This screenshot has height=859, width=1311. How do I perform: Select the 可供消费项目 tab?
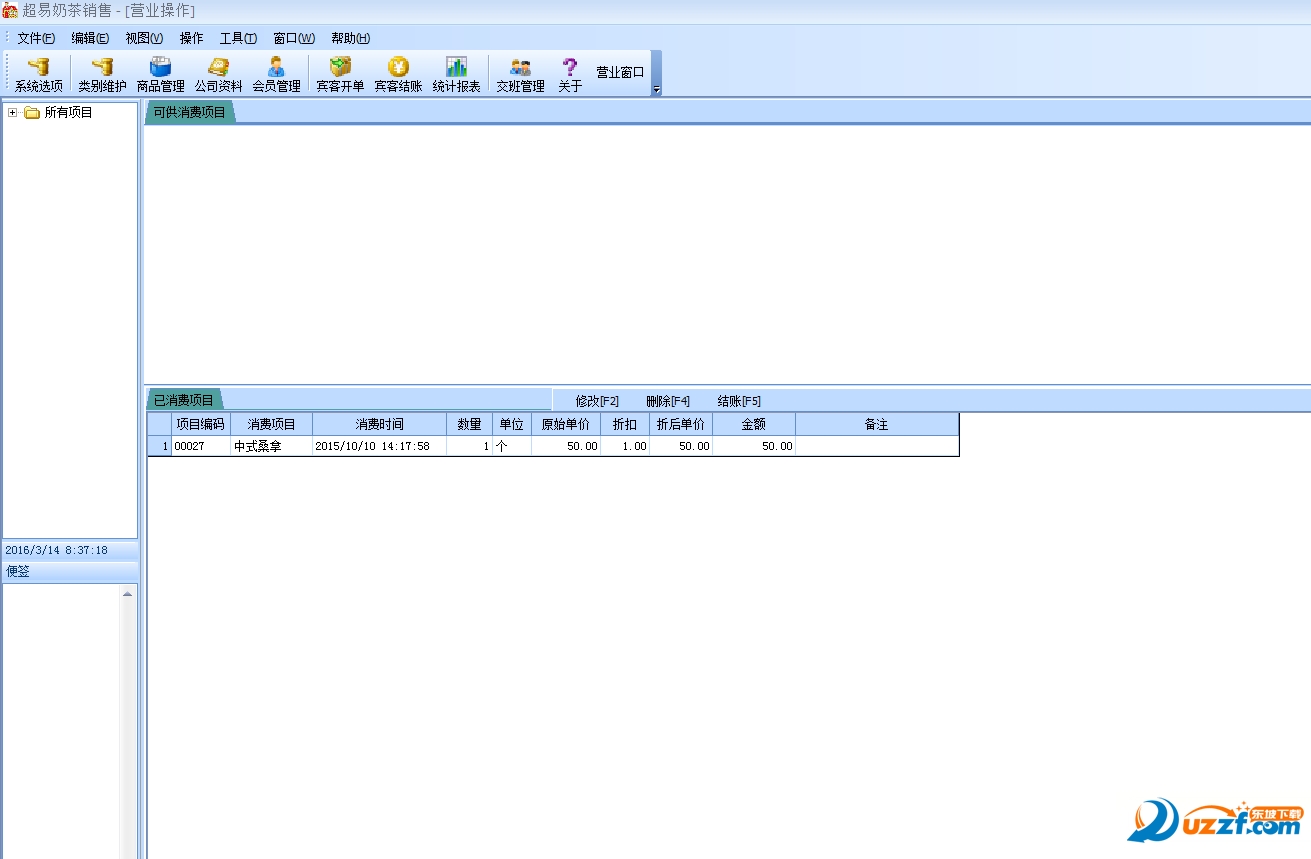click(x=190, y=112)
